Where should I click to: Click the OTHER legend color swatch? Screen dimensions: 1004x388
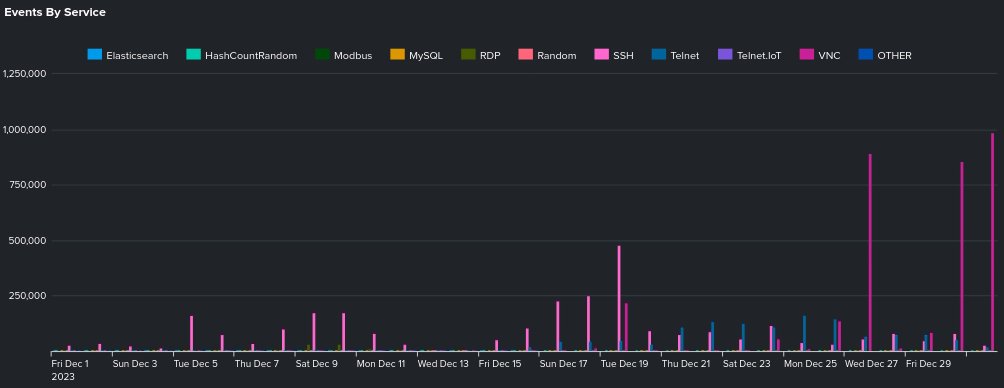866,55
